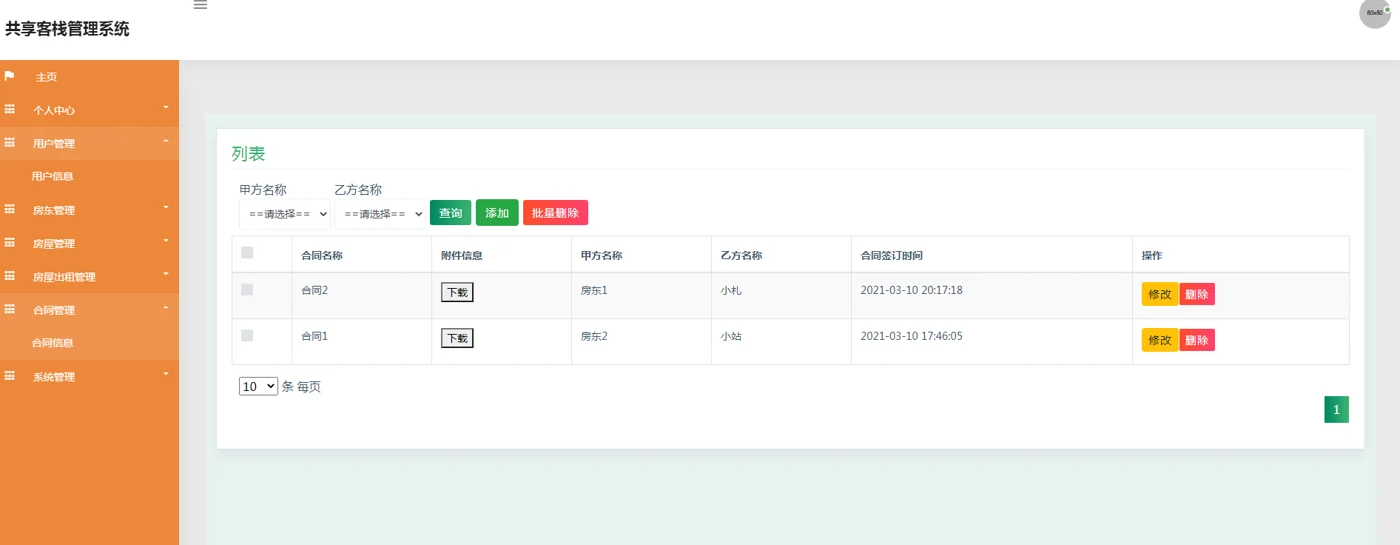Image resolution: width=1400 pixels, height=545 pixels.
Task: Select cell text 房东1
Action: click(594, 290)
